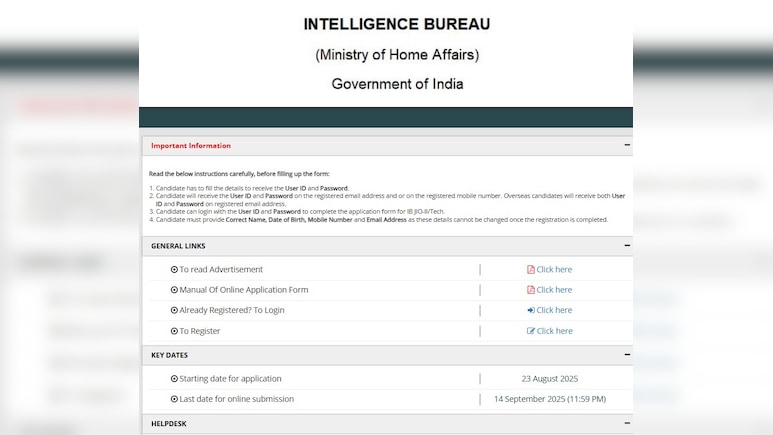Image resolution: width=773 pixels, height=435 pixels.
Task: Click the Manual Of Online Application Form row label
Action: point(243,290)
